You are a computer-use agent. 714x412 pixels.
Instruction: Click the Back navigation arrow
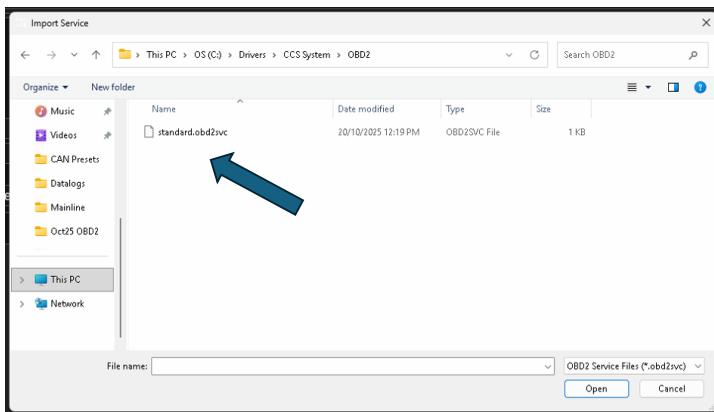[x=25, y=55]
